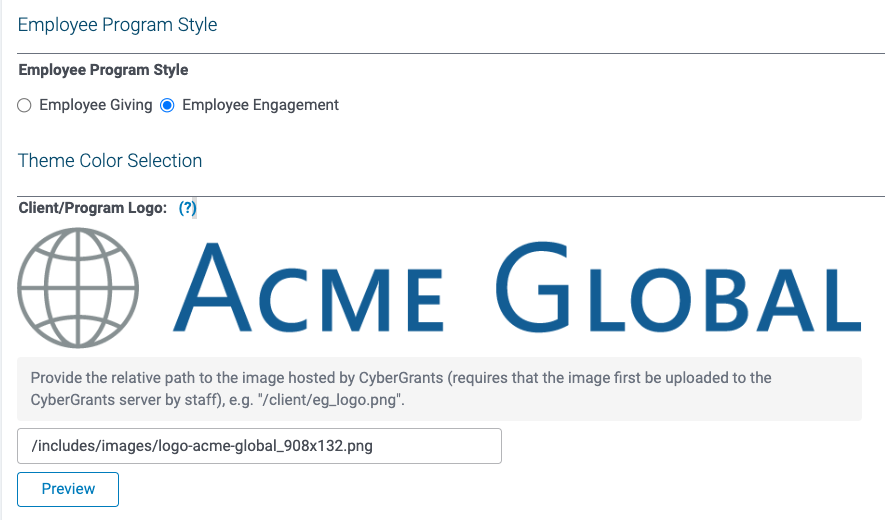Click the large letter G in logo
This screenshot has height=520, width=885.
click(x=532, y=287)
